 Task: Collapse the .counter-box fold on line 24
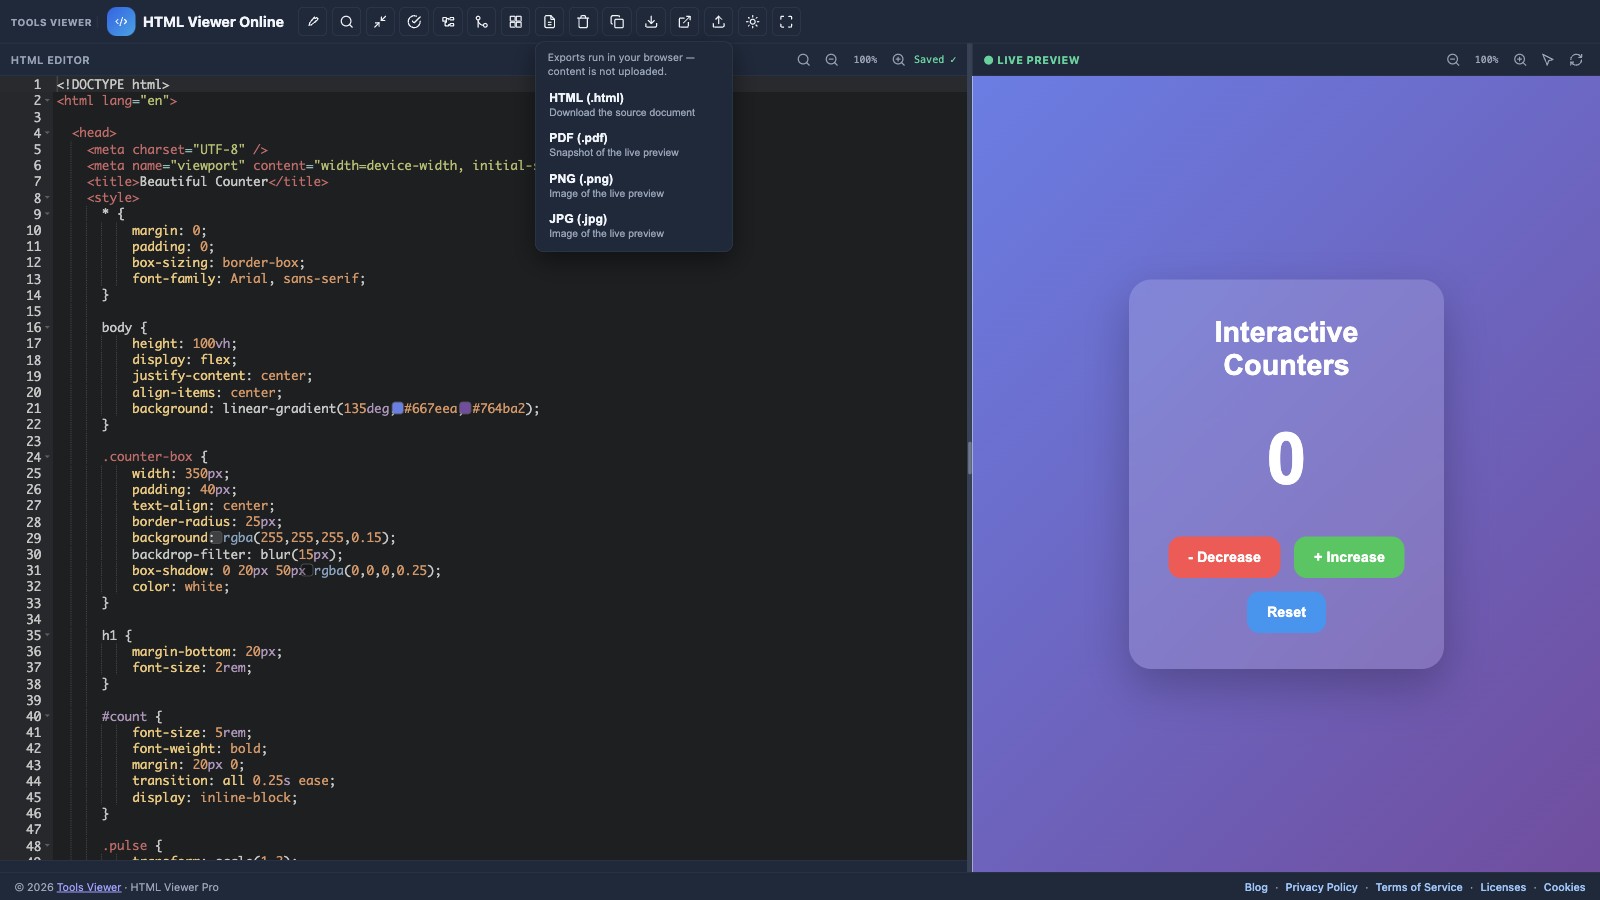pyautogui.click(x=47, y=457)
